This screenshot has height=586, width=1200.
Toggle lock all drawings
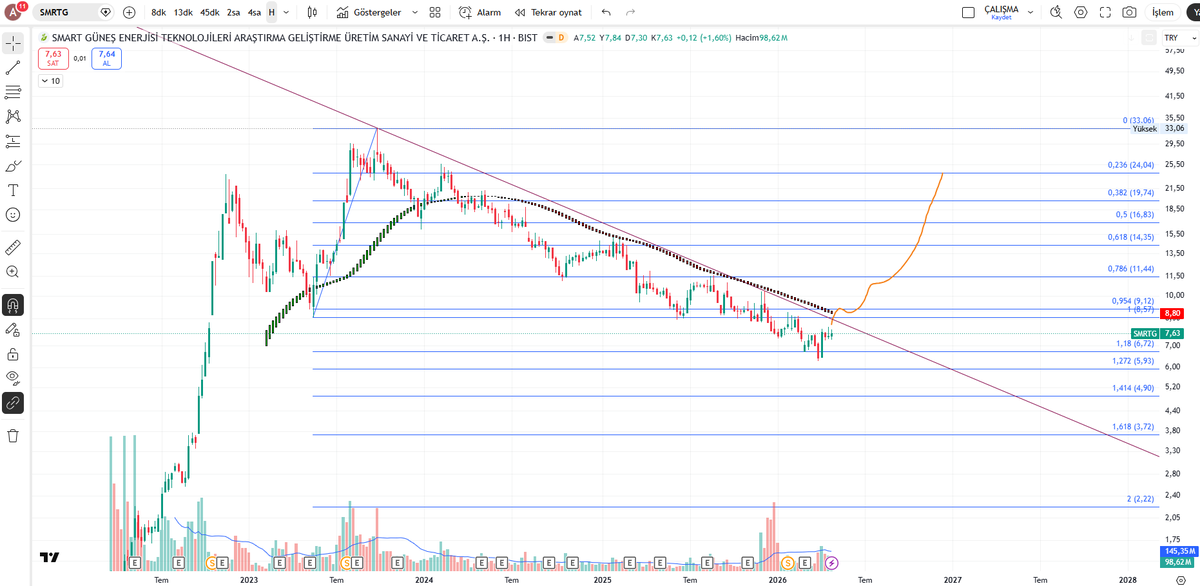click(13, 353)
